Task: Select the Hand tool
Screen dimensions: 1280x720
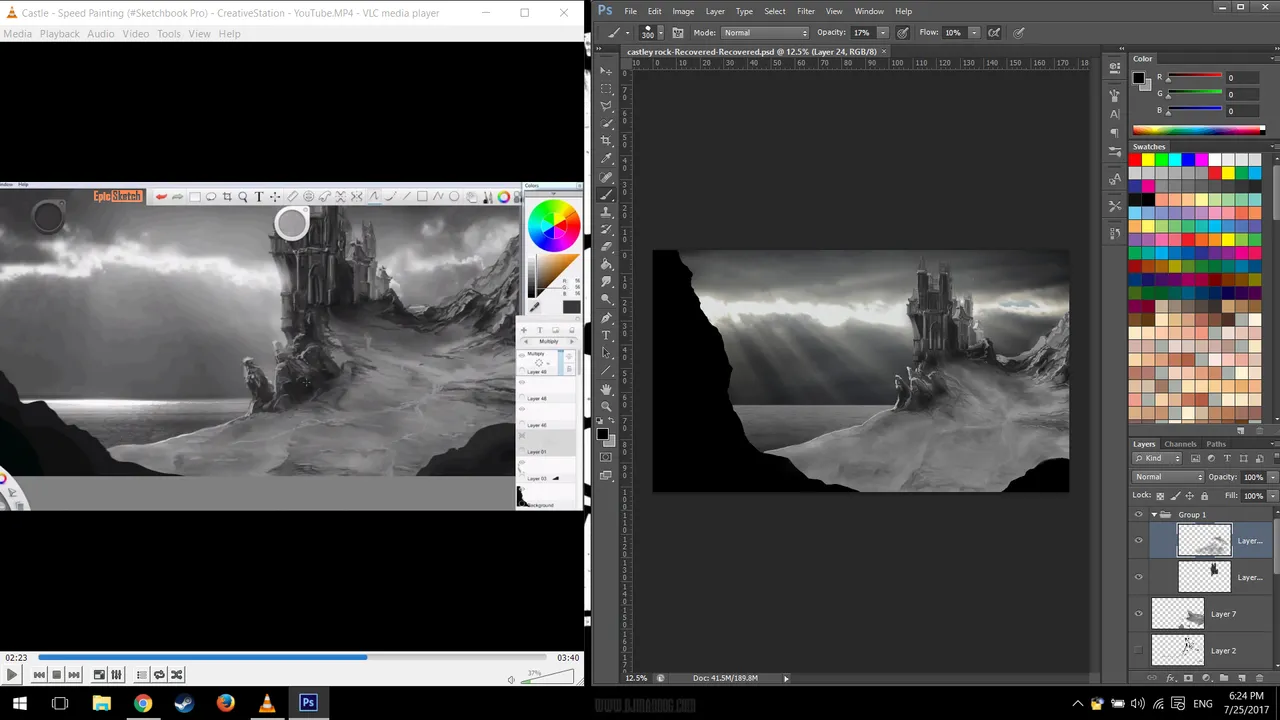Action: (606, 387)
